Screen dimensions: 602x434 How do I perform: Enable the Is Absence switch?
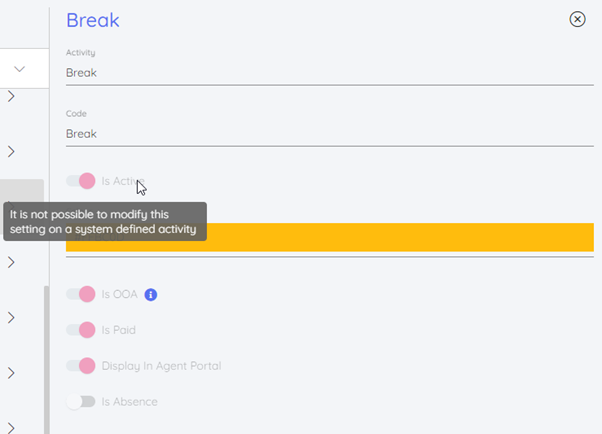[80, 402]
